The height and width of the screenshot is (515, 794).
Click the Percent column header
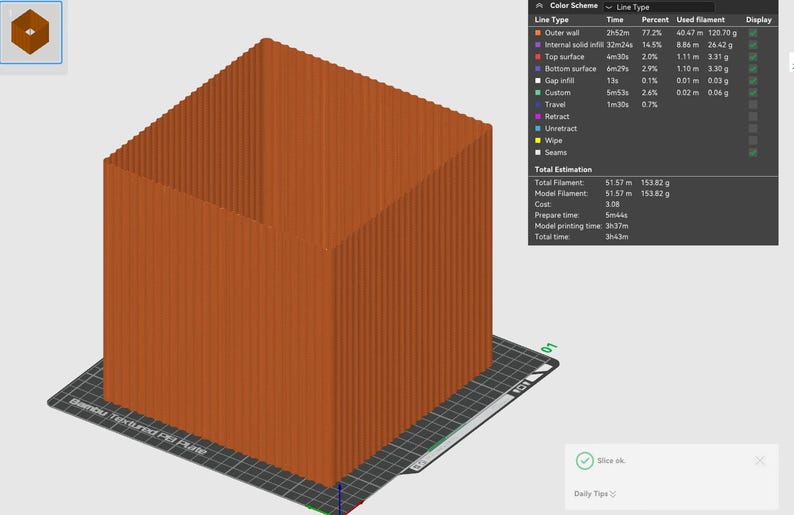pos(655,20)
